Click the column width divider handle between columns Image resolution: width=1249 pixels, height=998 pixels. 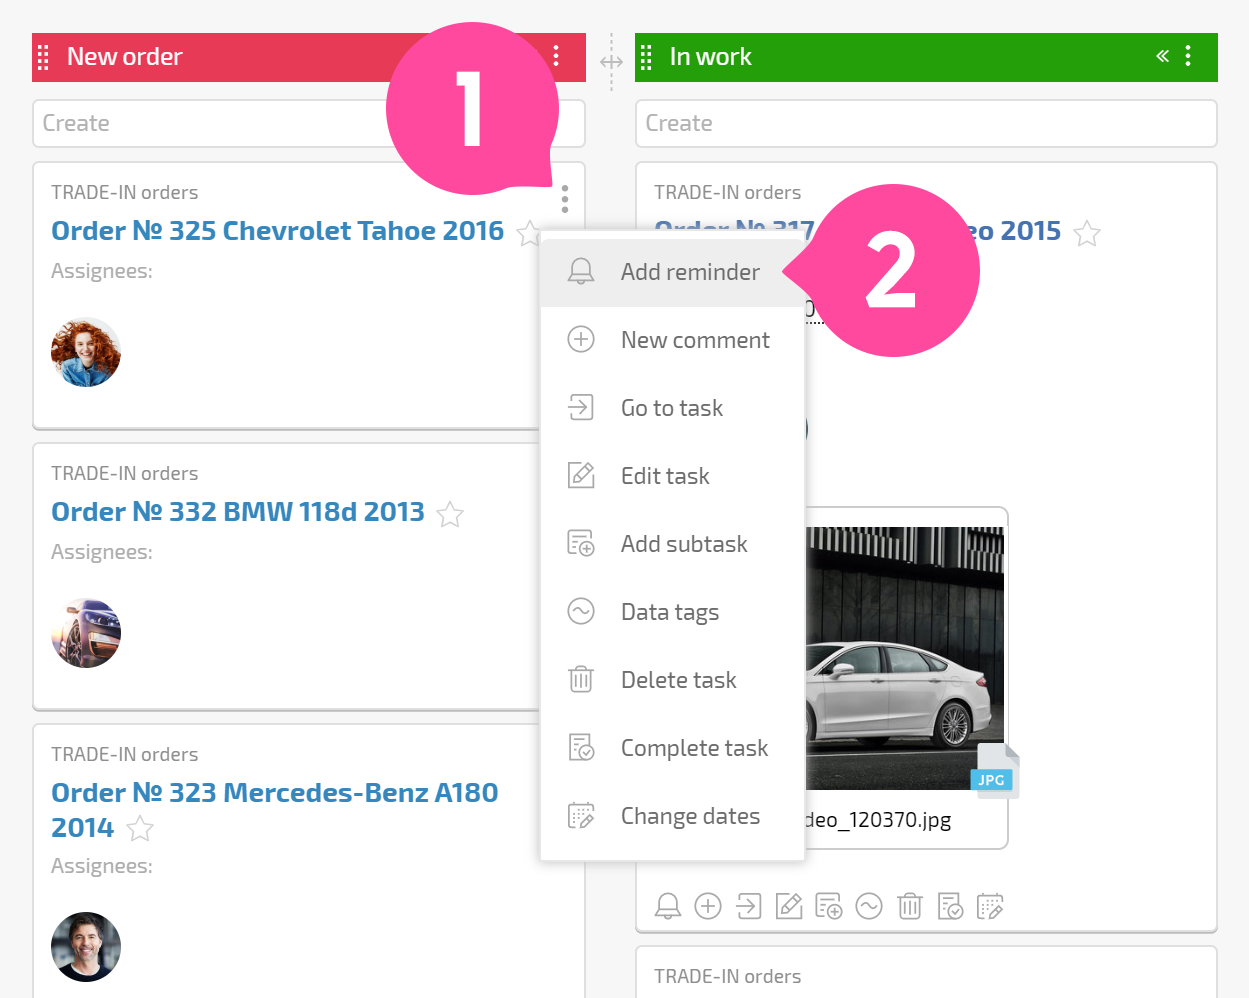(611, 62)
